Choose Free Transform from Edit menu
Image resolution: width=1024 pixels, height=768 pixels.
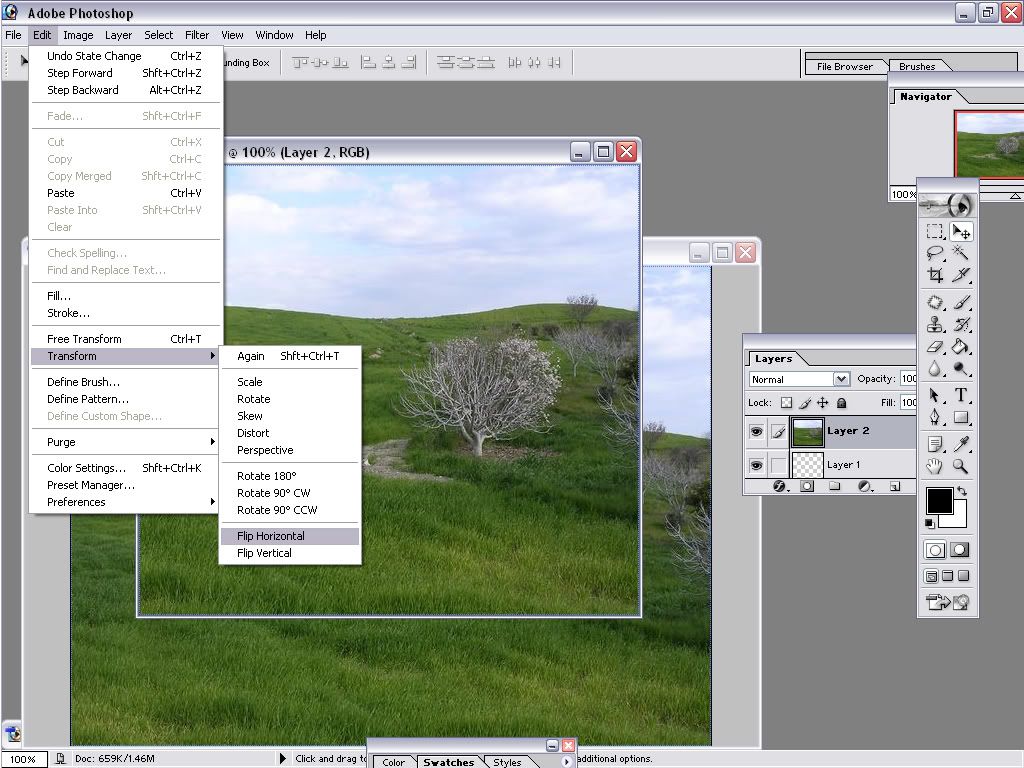(x=124, y=339)
